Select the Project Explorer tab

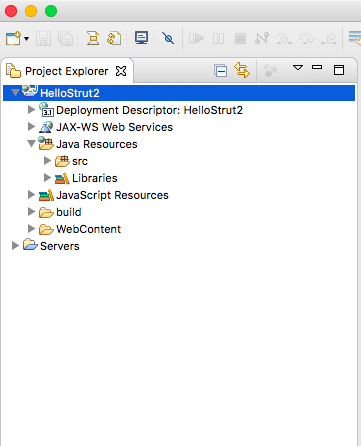[67, 71]
